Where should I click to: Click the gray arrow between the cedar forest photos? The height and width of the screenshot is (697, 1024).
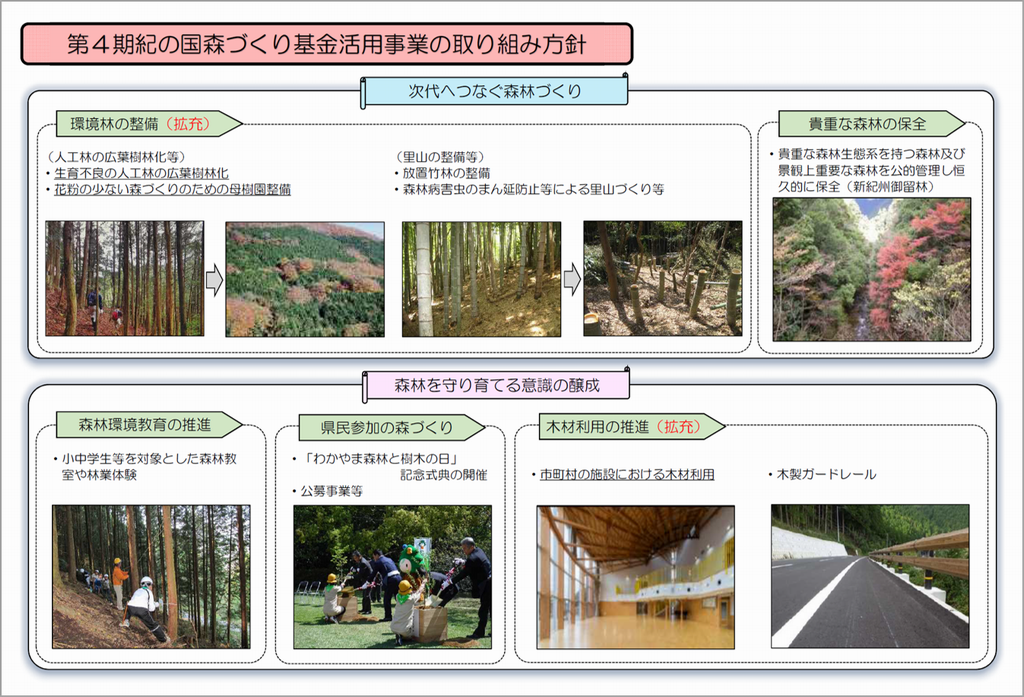point(214,280)
